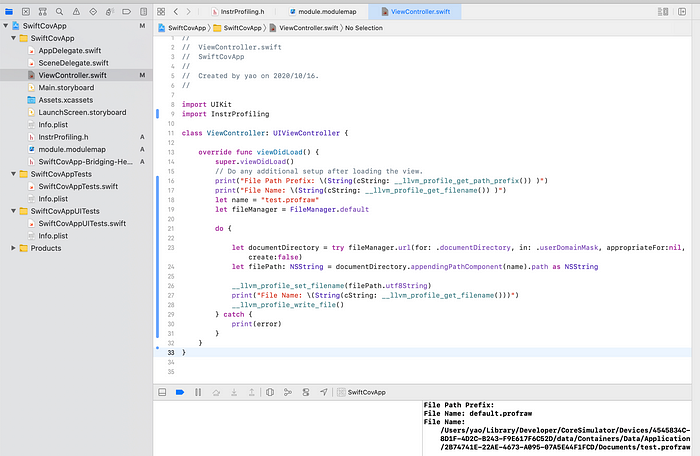Select SwiftCovApp process in debug bar

pyautogui.click(x=362, y=392)
